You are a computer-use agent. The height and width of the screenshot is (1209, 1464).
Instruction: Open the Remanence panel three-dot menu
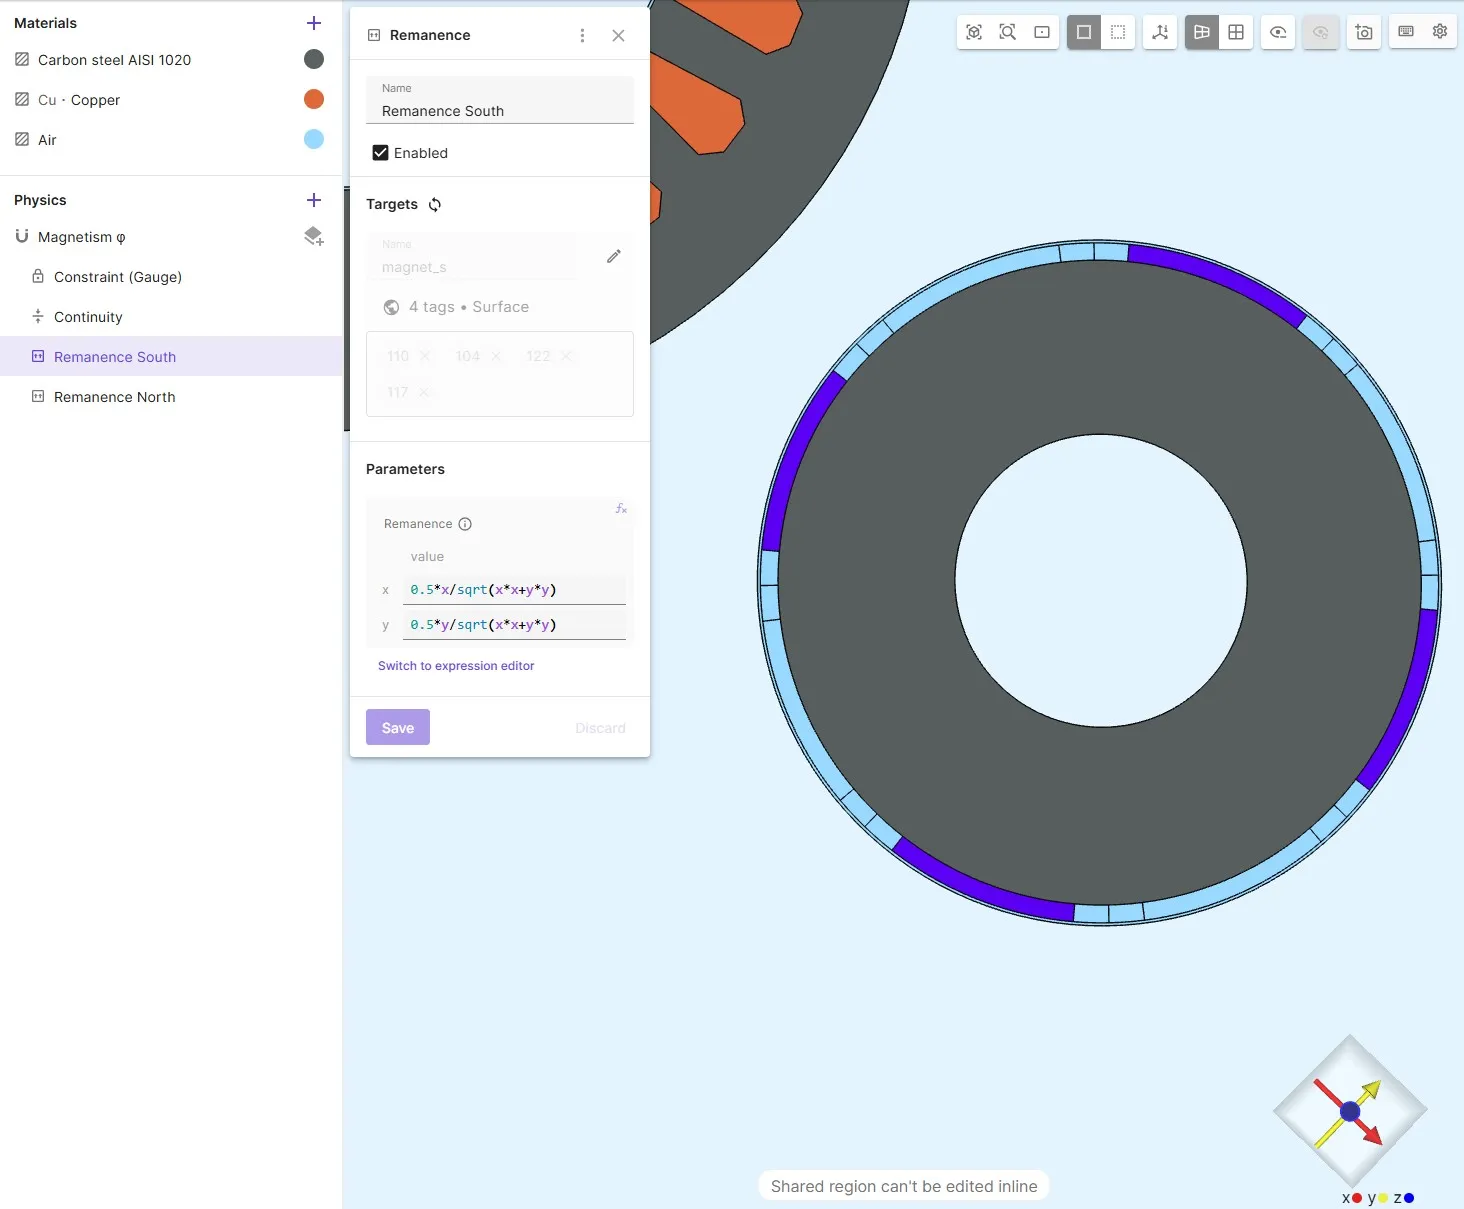(x=582, y=35)
